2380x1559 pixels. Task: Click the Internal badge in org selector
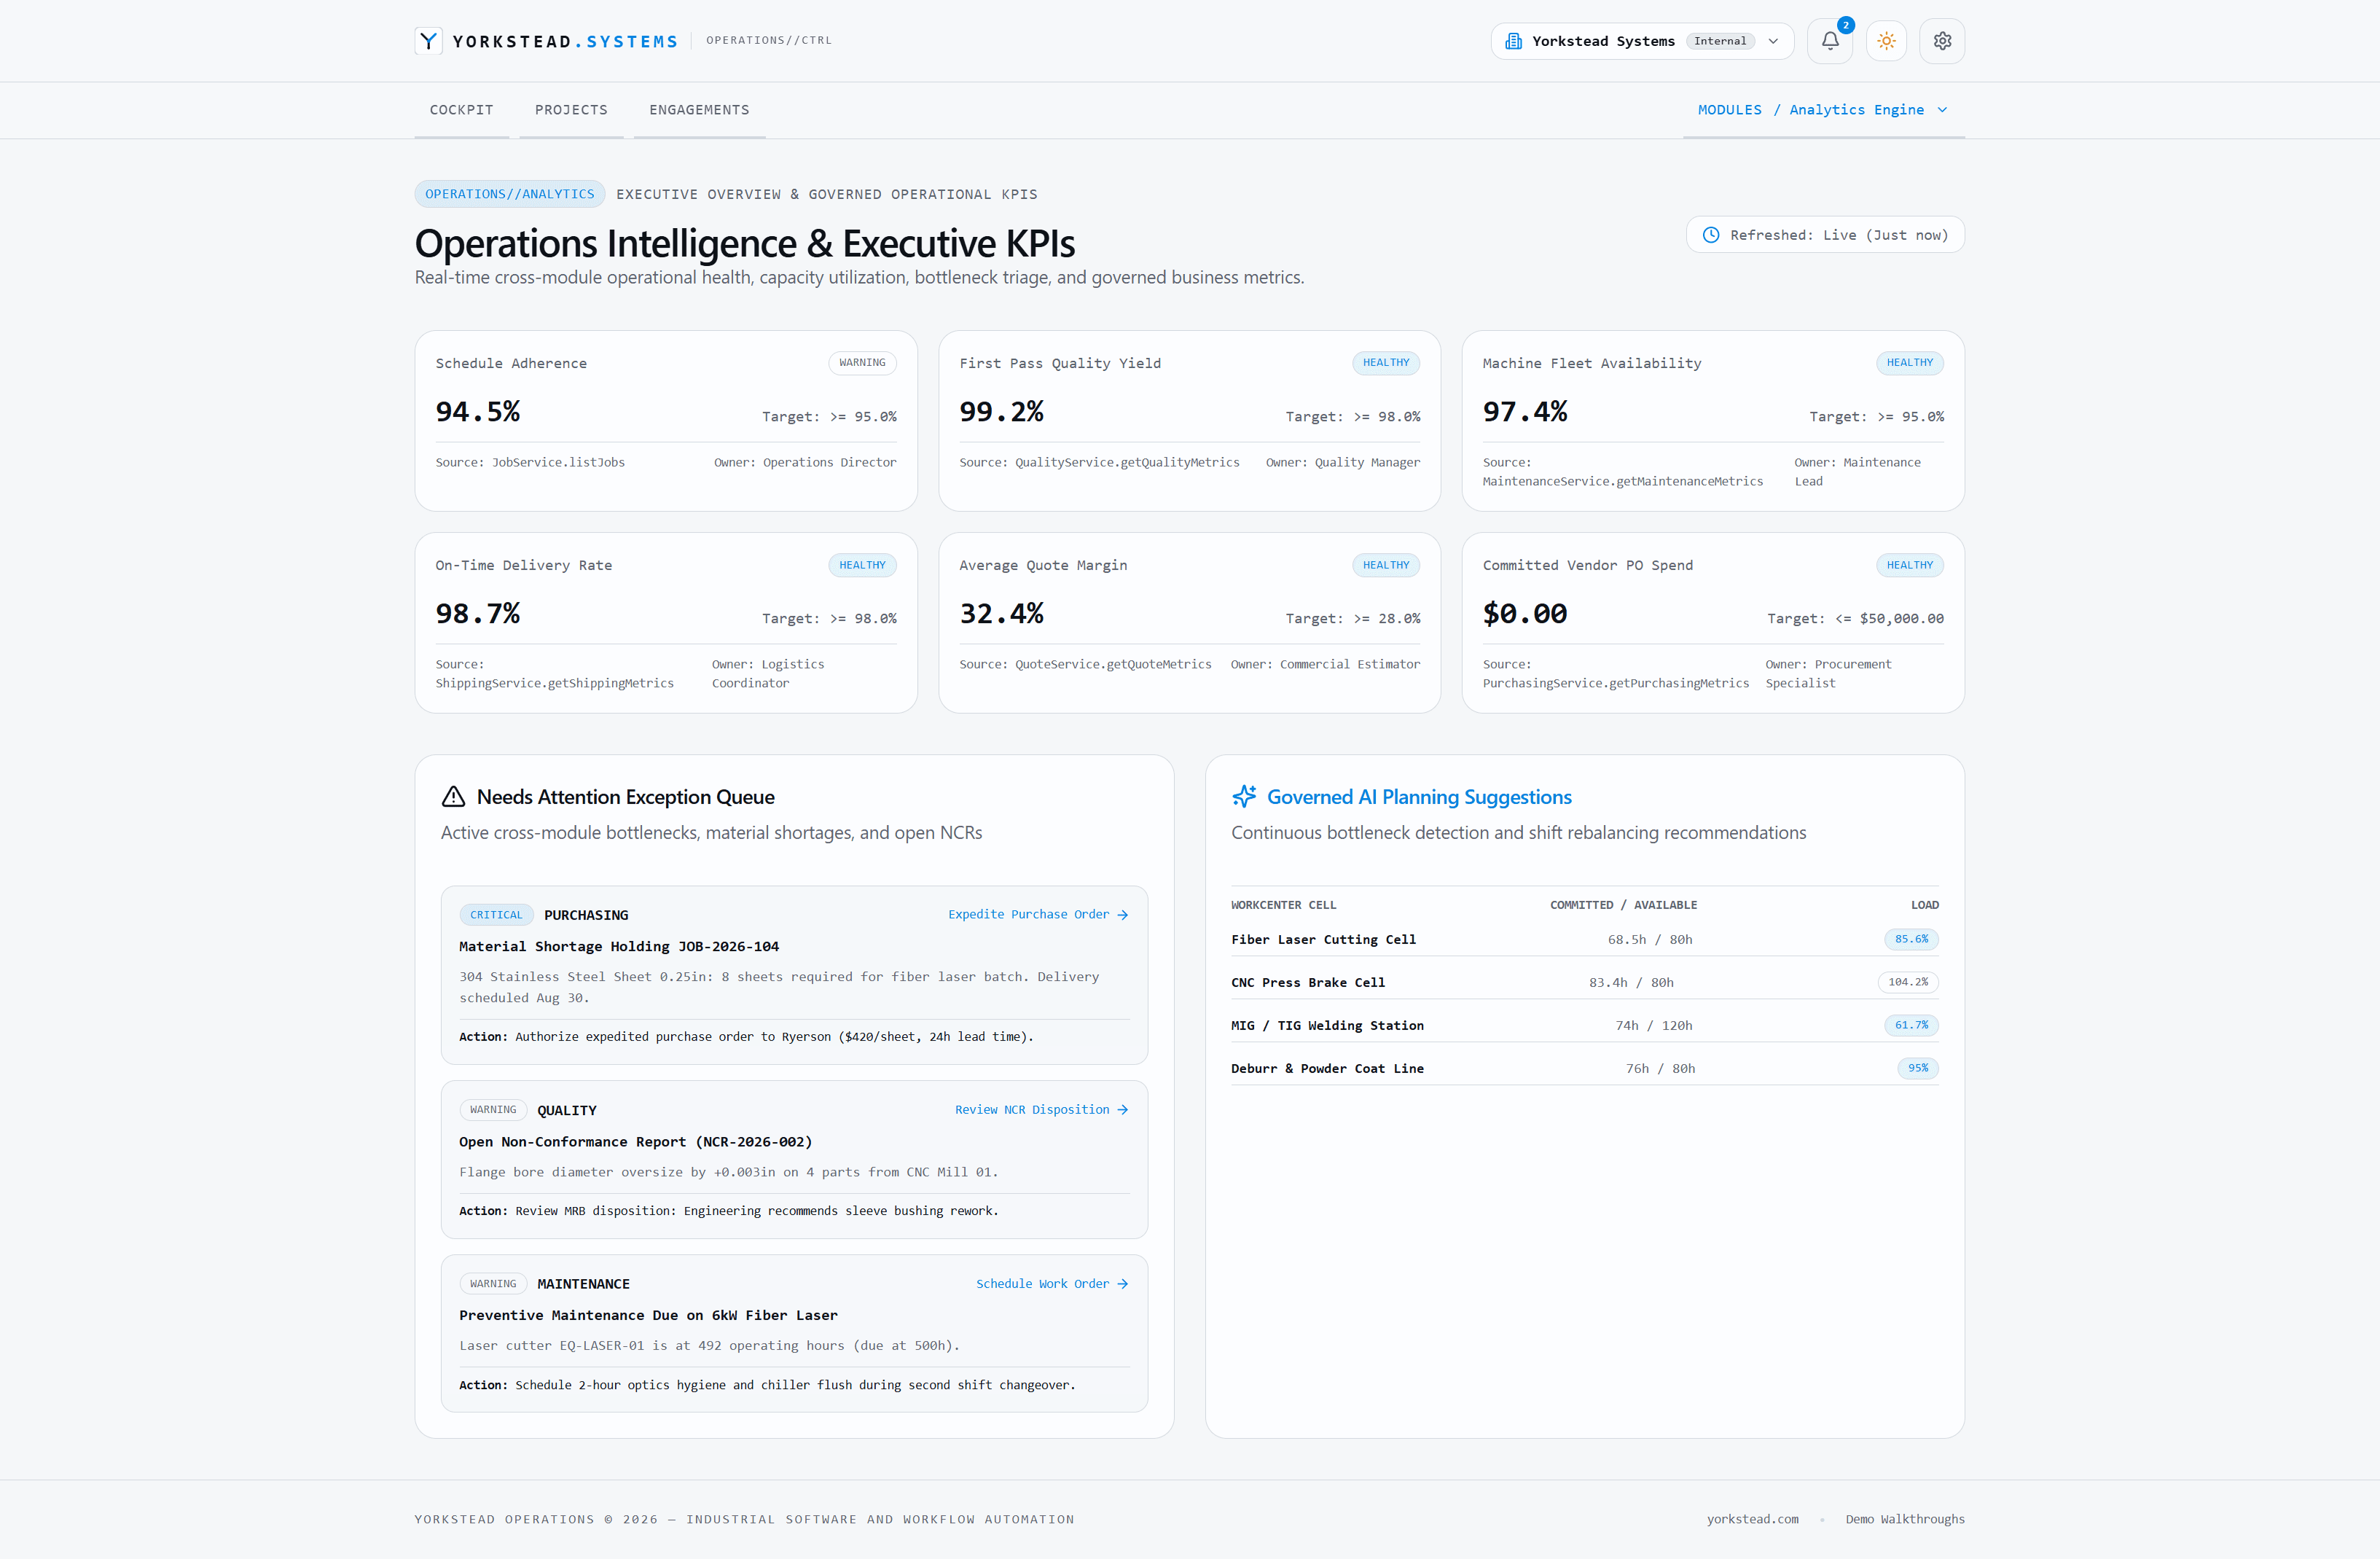pos(1720,41)
